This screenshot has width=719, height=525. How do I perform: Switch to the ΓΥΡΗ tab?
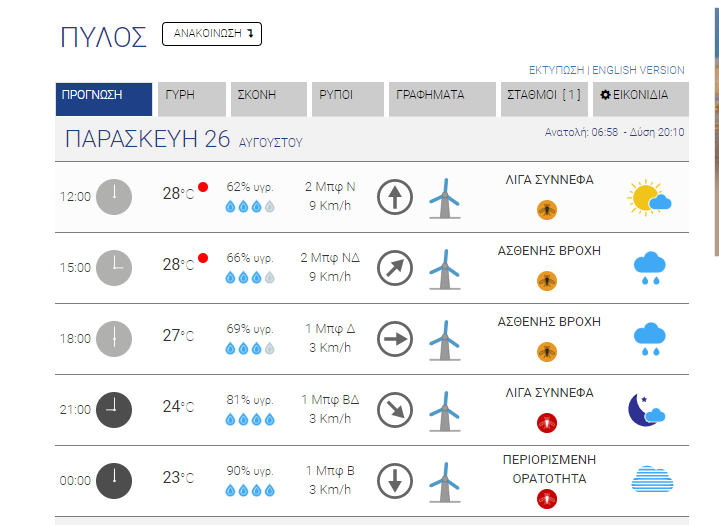(x=192, y=99)
